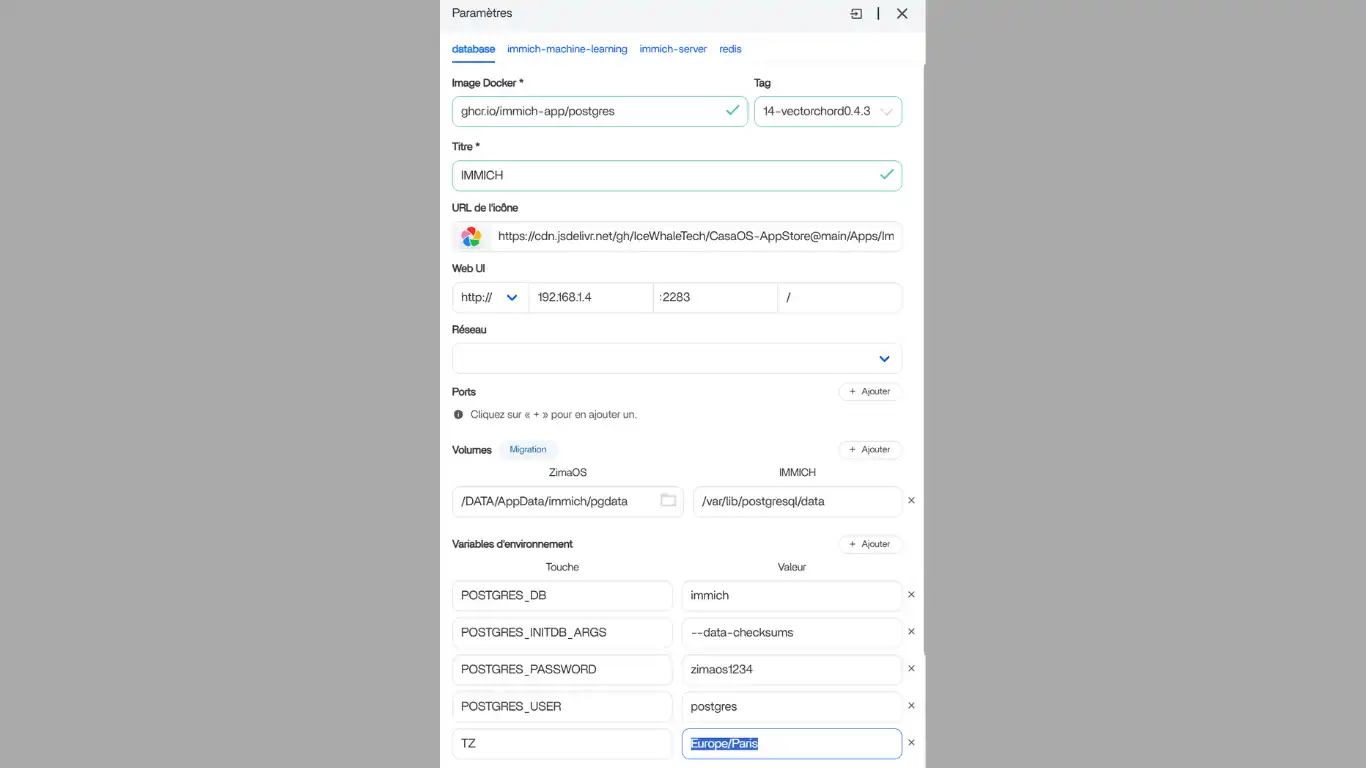The width and height of the screenshot is (1366, 768).
Task: Click the Web UI port field :2283
Action: 715,298
